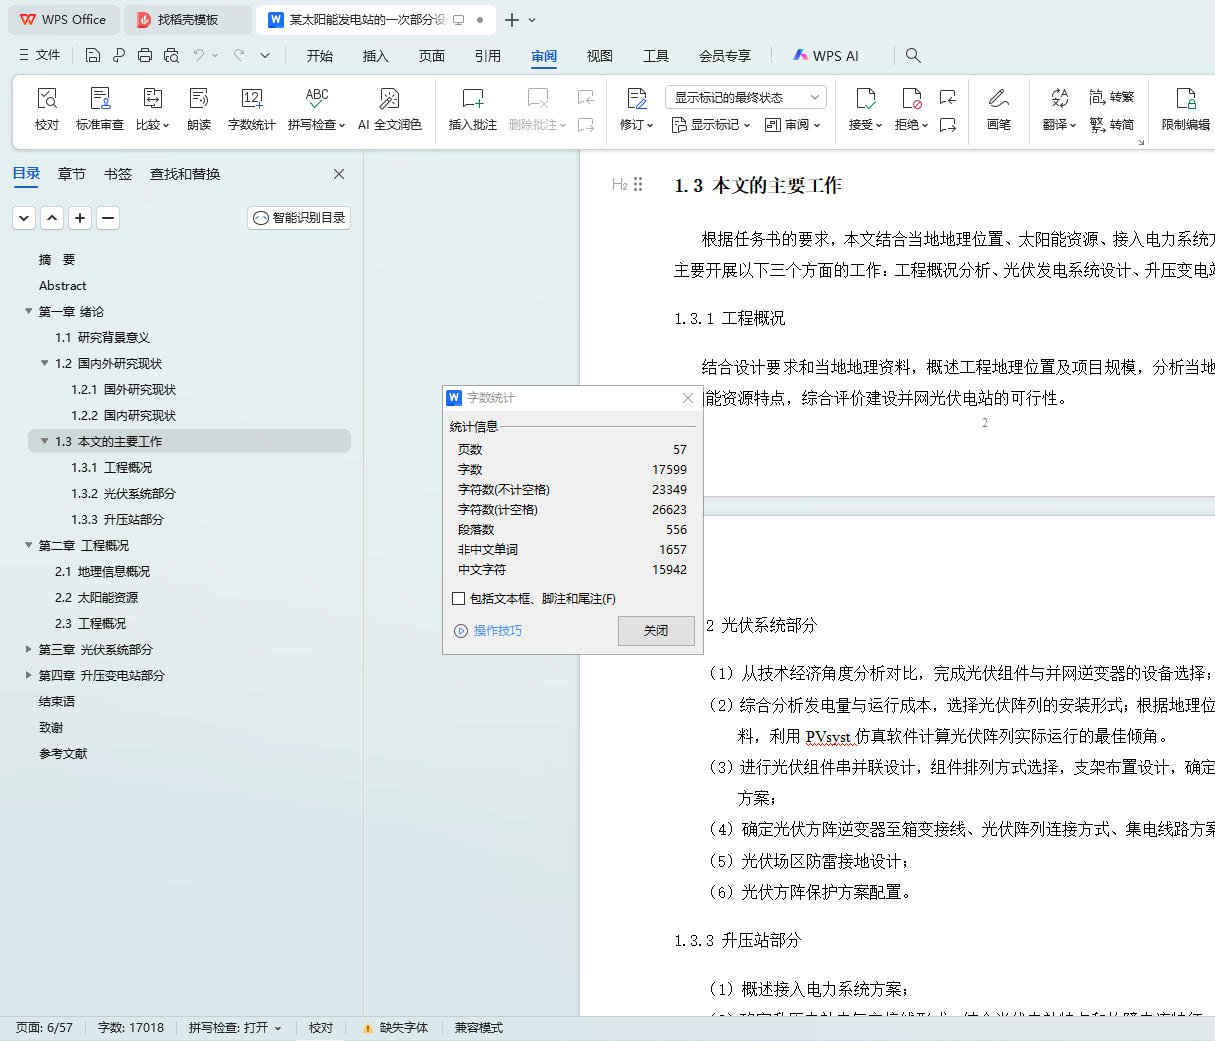Expand 第三章 光伏系统部分 node
The height and width of the screenshot is (1041, 1215).
[28, 650]
